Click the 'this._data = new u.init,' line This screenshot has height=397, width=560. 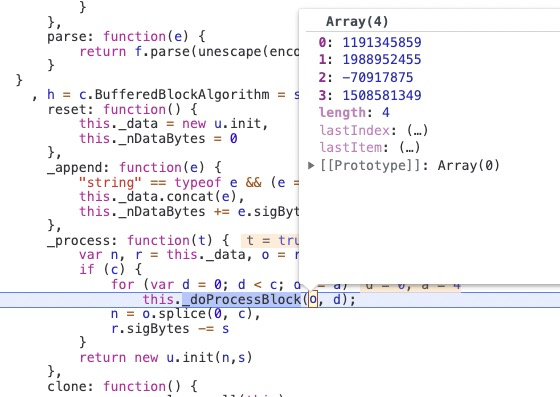174,124
